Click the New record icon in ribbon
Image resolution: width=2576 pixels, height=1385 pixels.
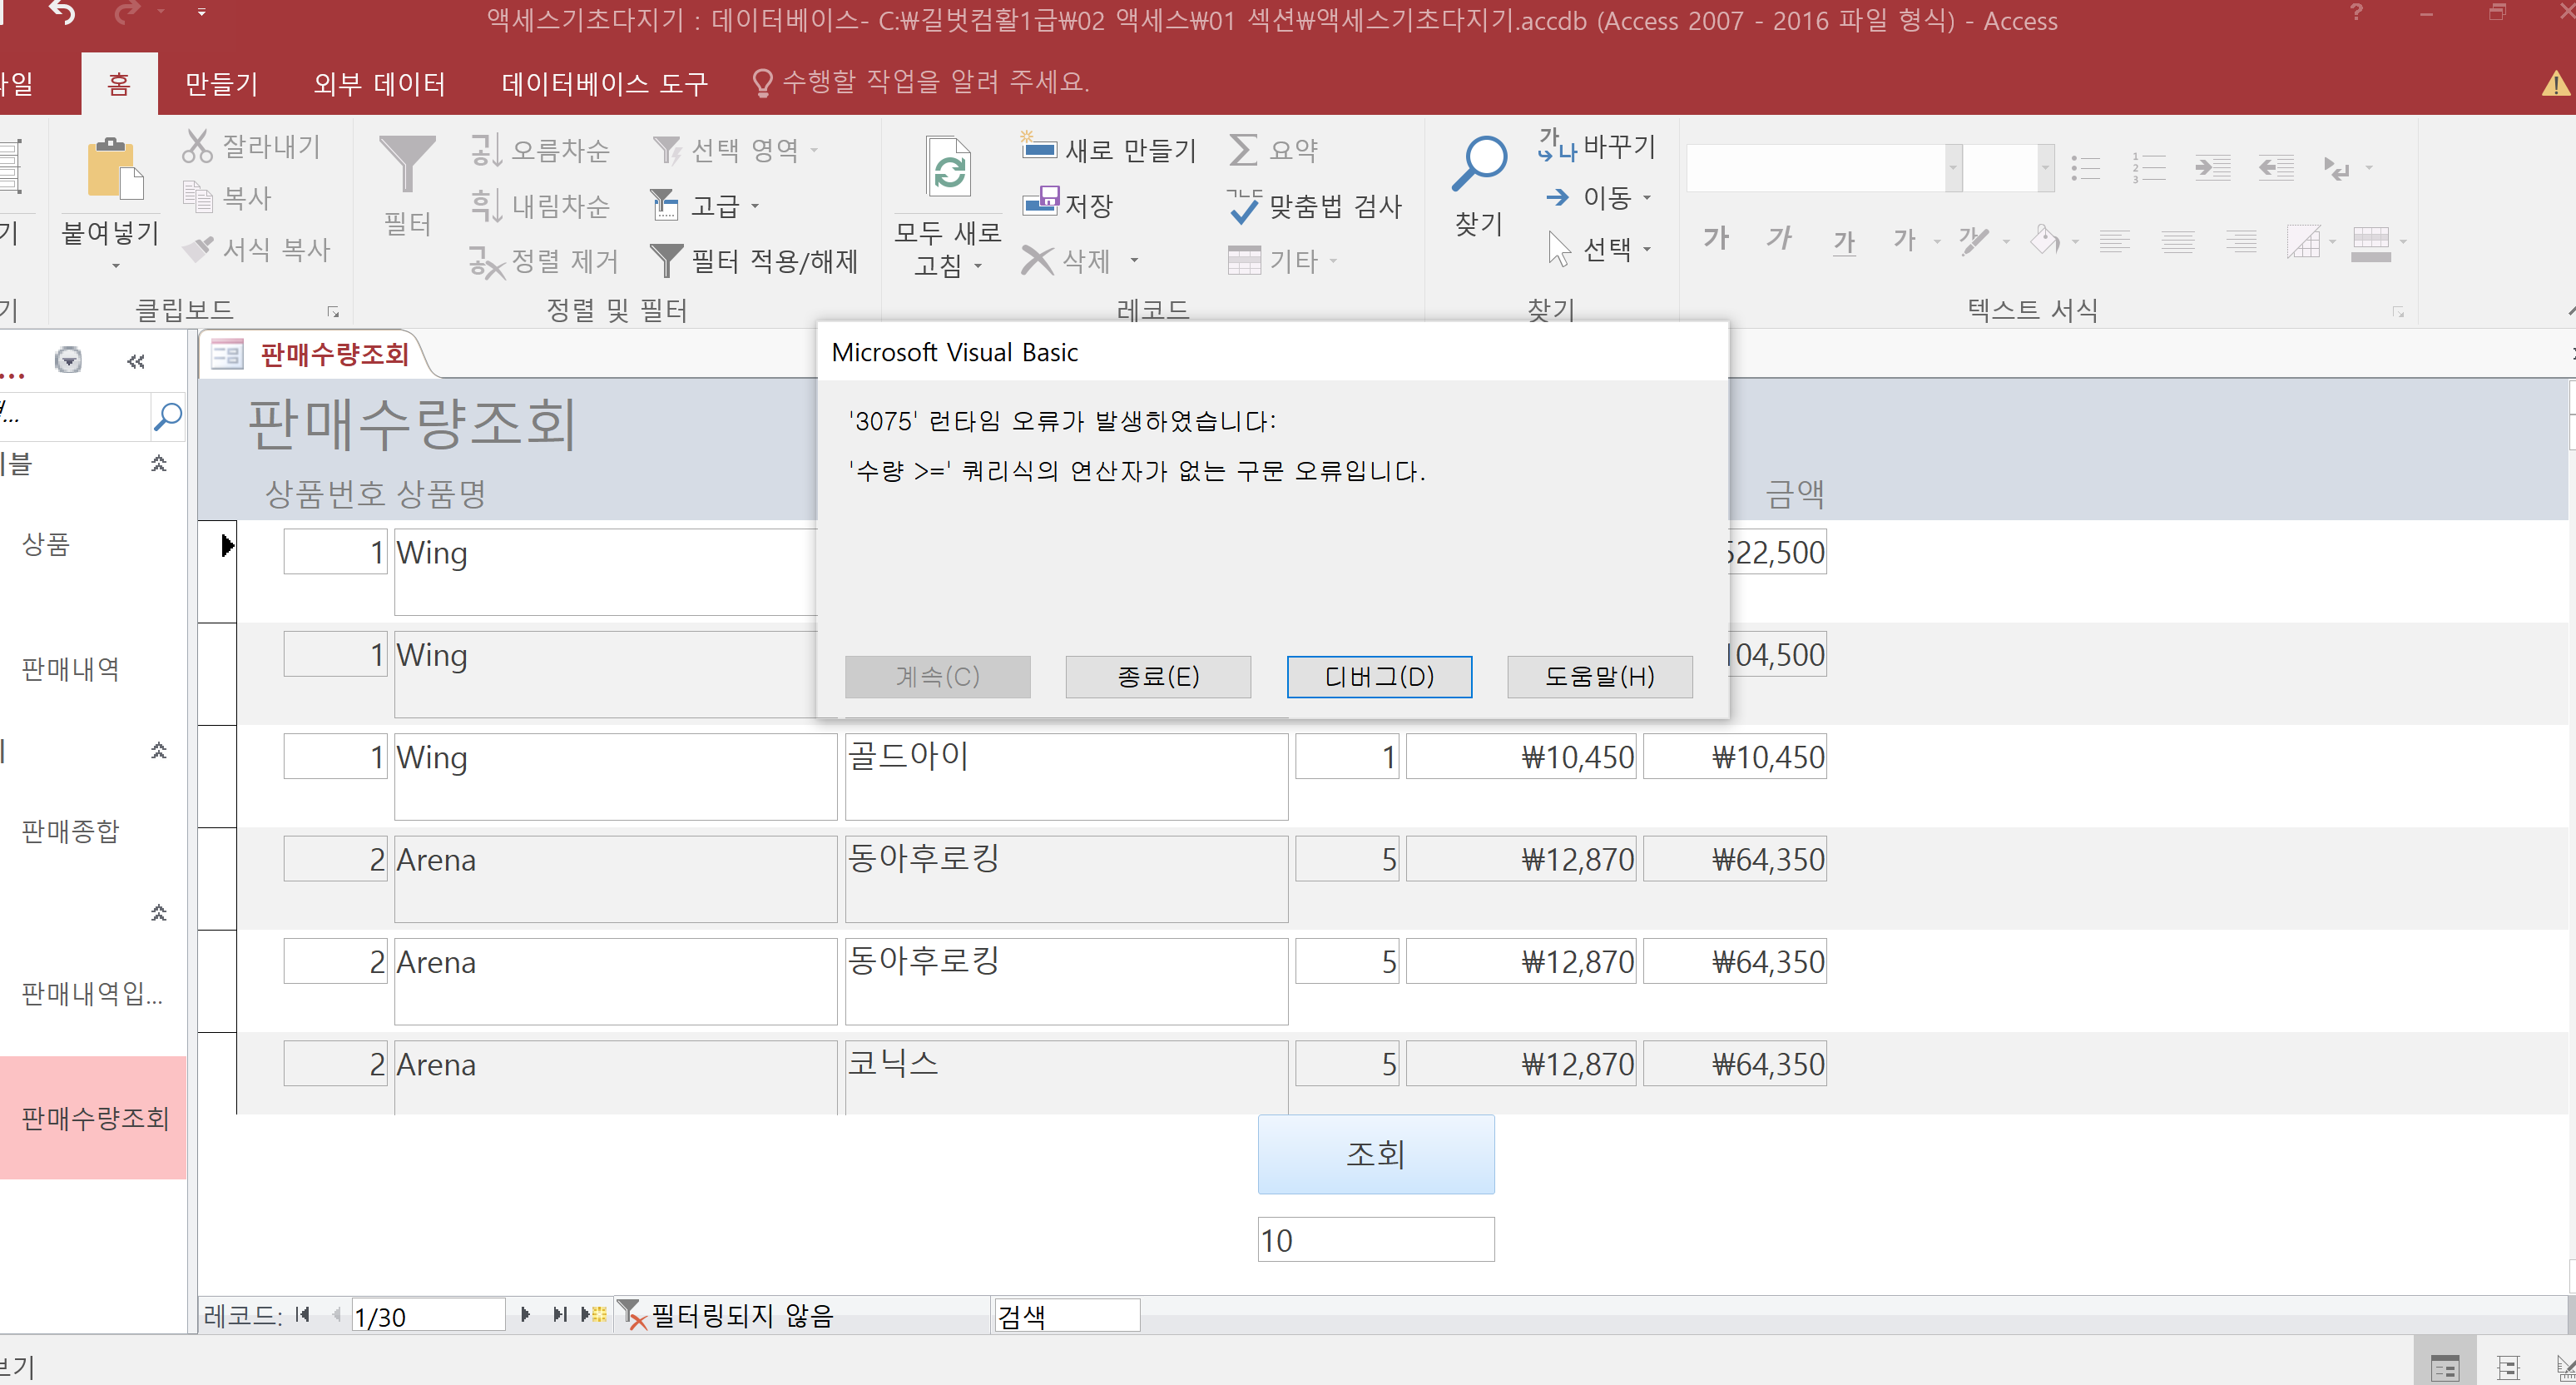[1038, 148]
